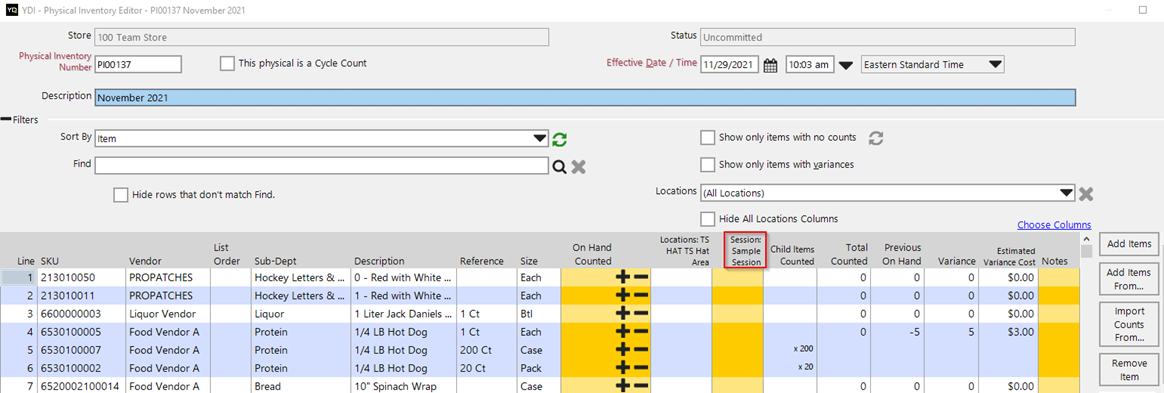Click plus icon for SKU 213010011
Viewport: 1164px width, 393px height.
tap(623, 295)
